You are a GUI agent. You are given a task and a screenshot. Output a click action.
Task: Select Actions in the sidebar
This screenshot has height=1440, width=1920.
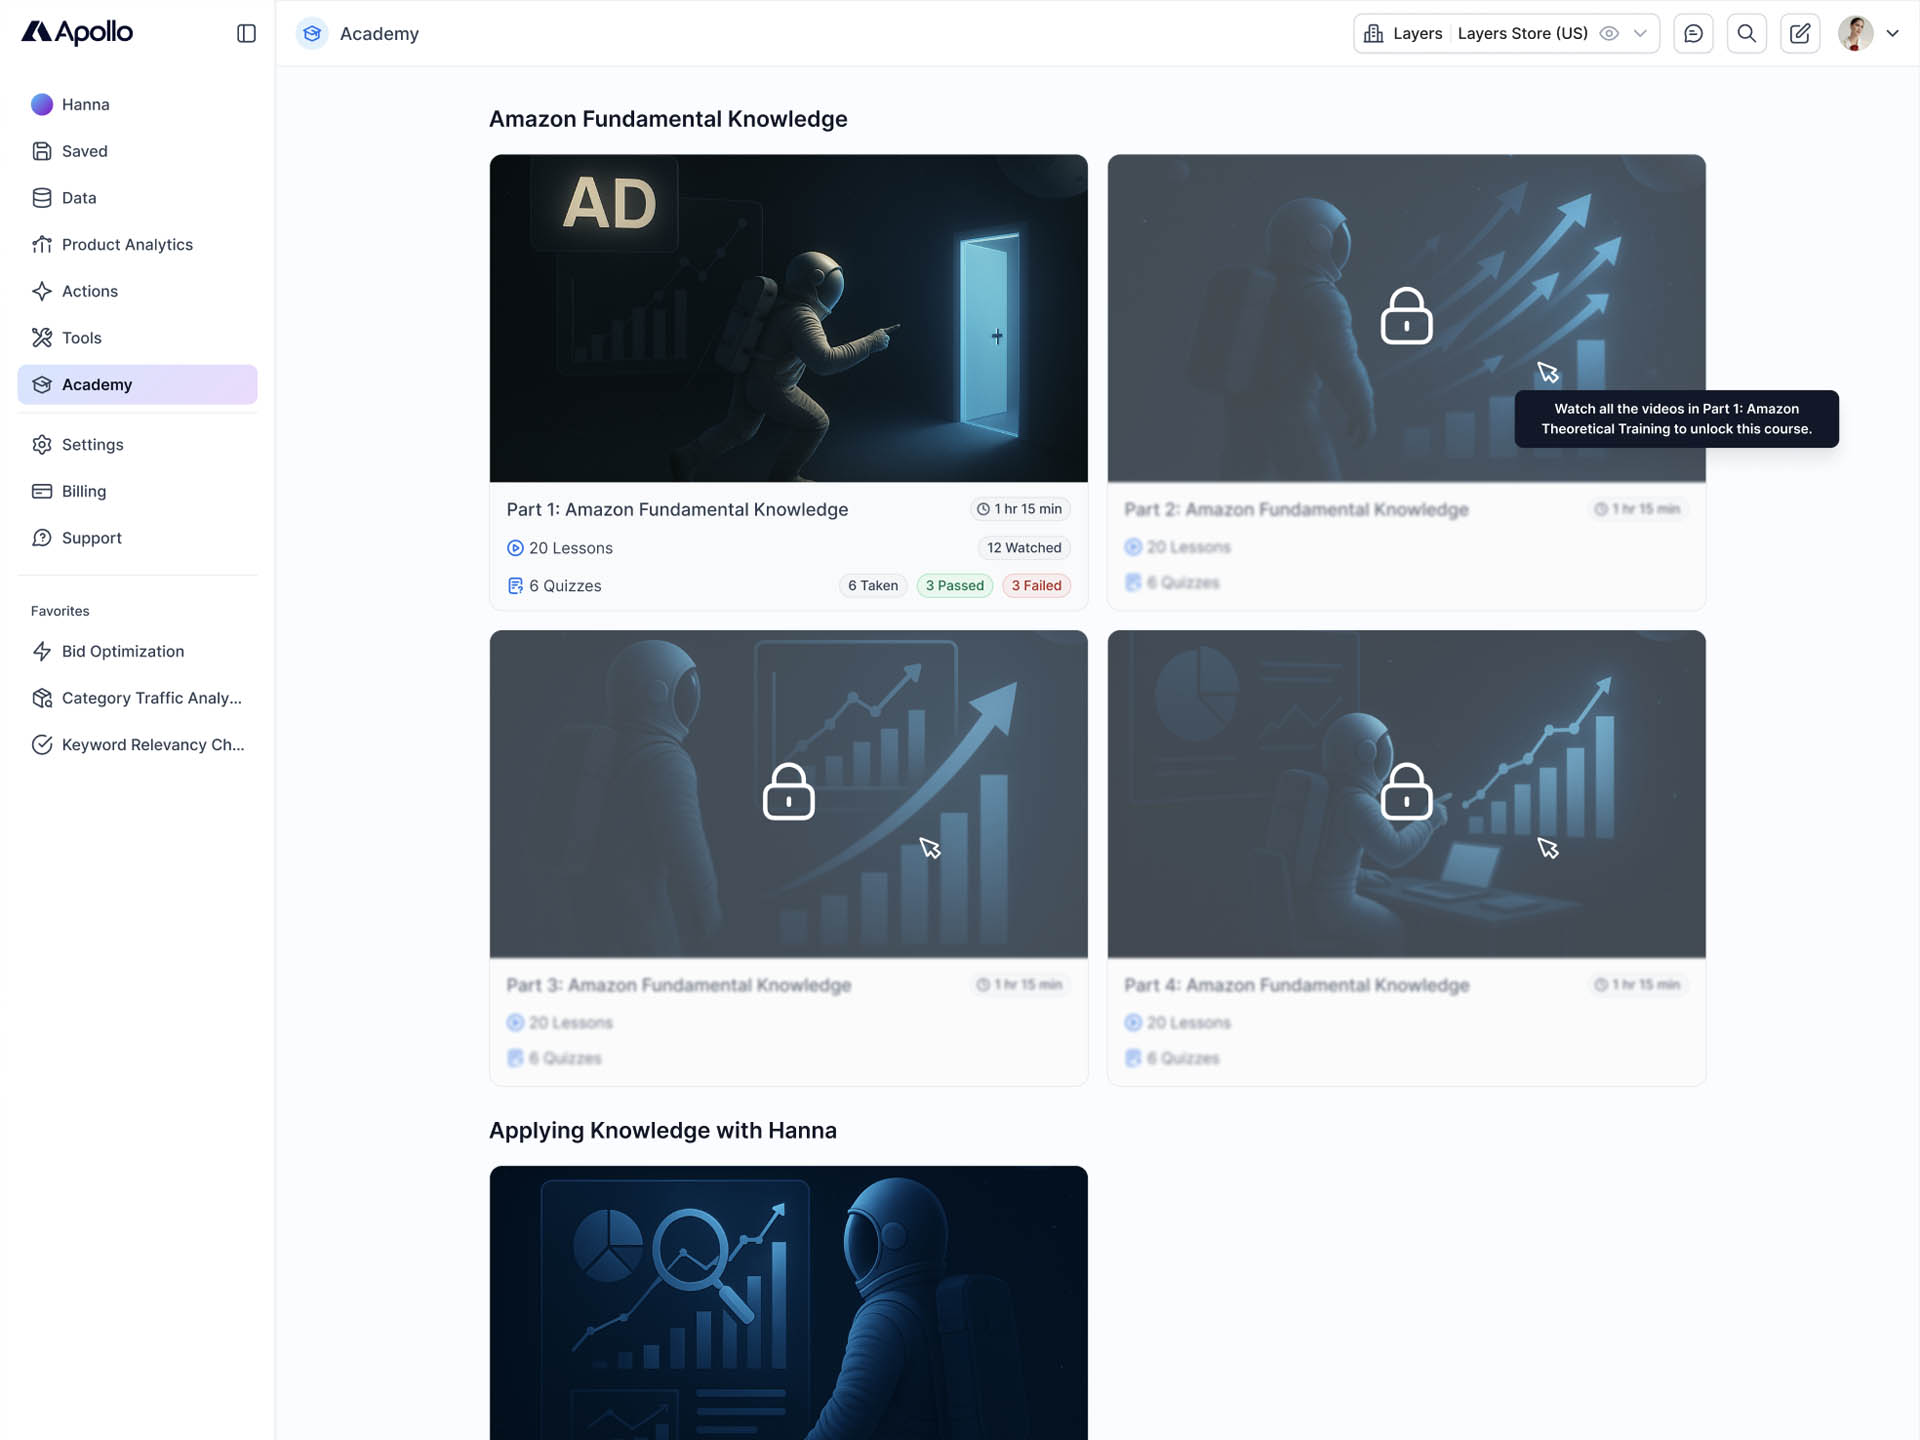[x=89, y=291]
